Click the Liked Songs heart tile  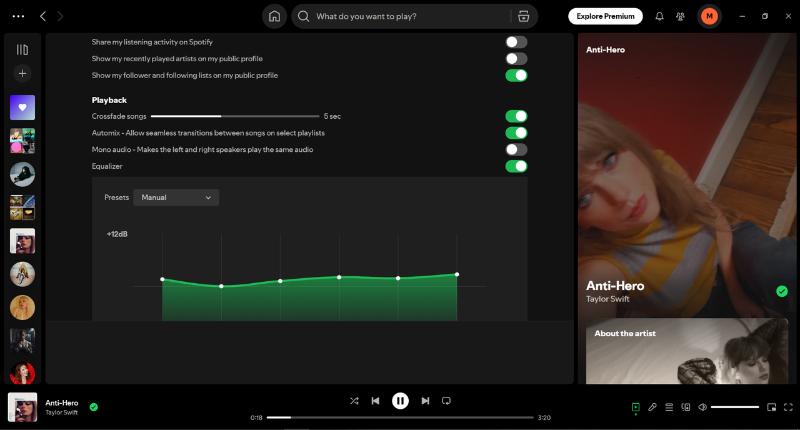coord(22,107)
